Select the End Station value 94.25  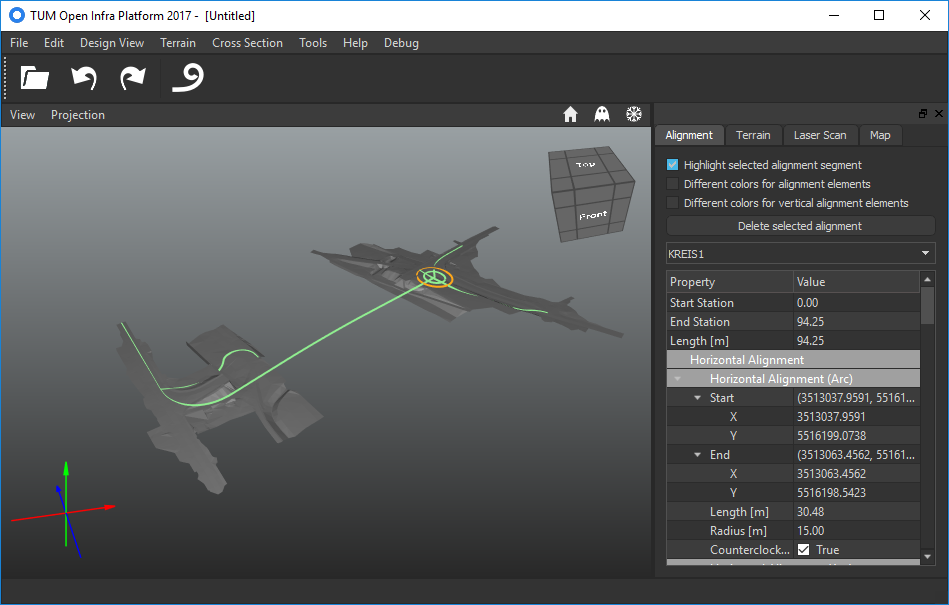pos(810,322)
